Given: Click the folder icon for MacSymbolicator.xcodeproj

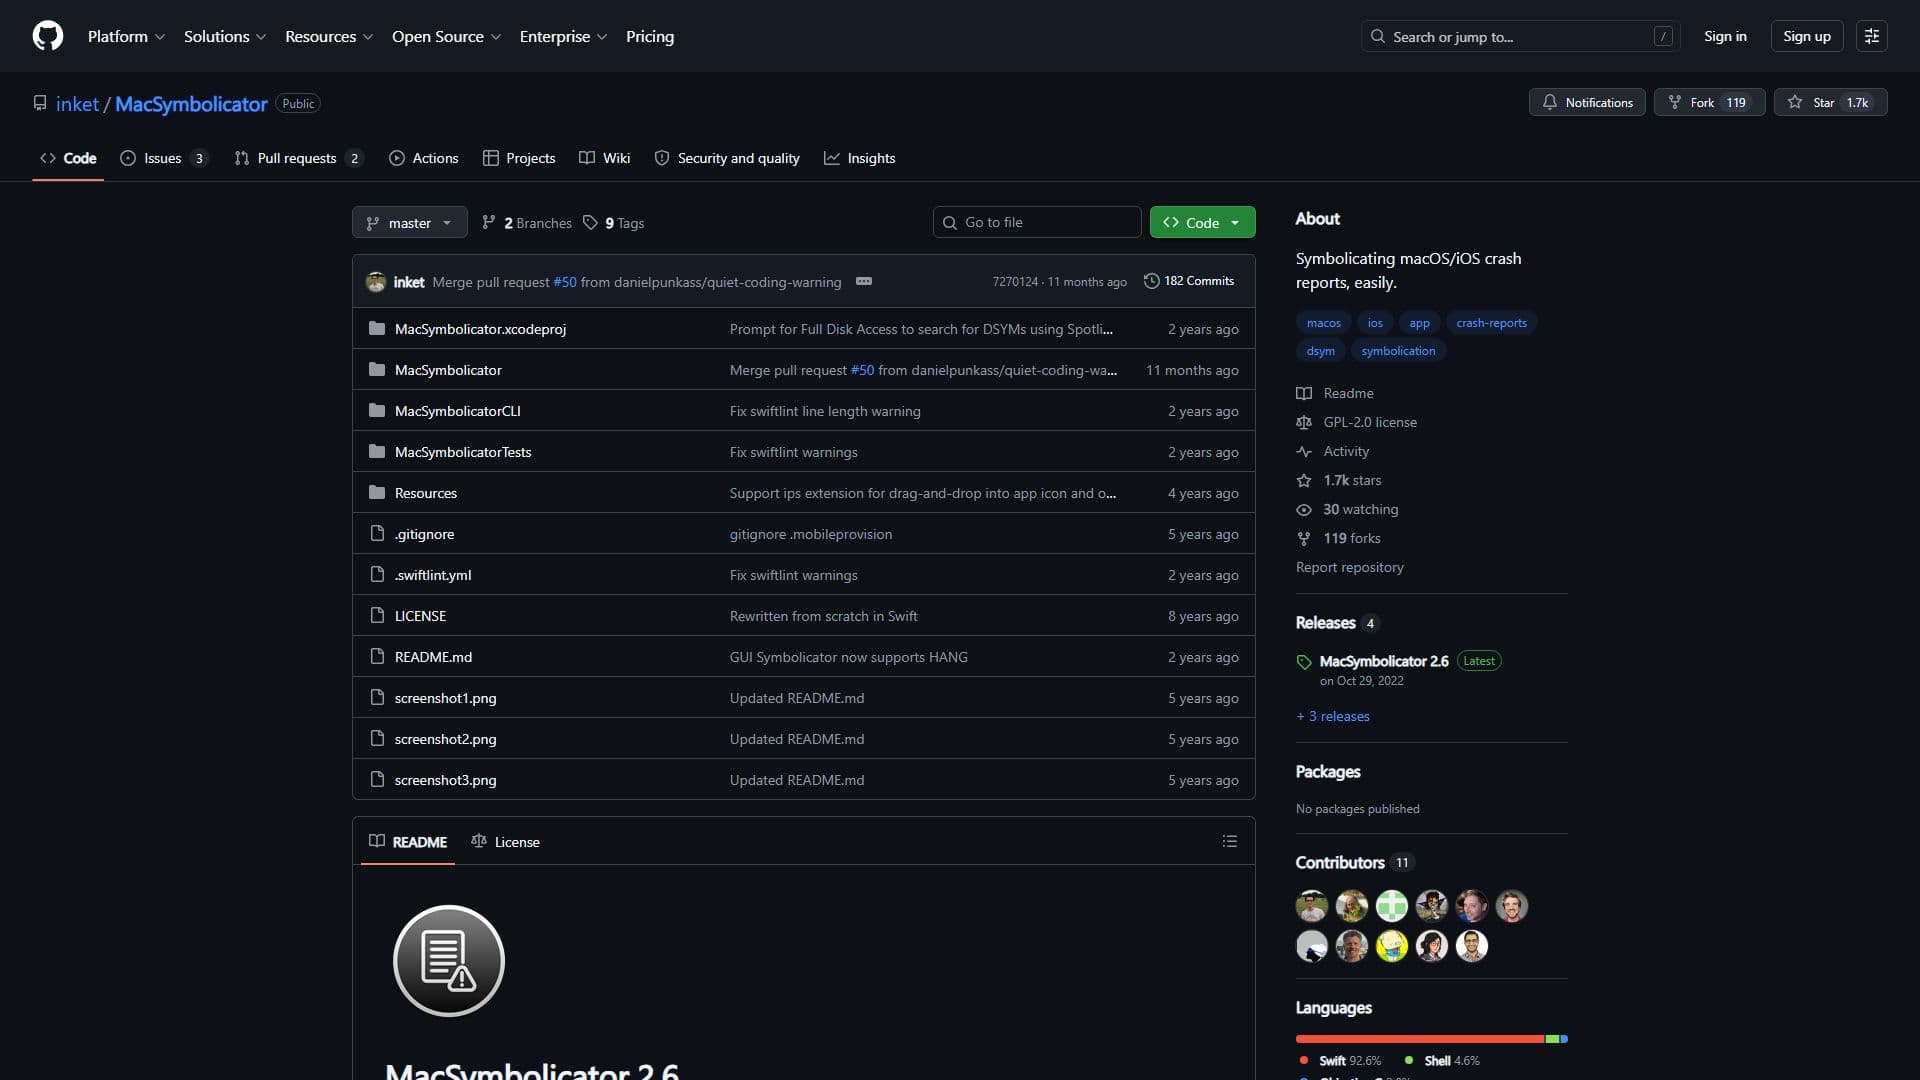Looking at the screenshot, I should tap(377, 329).
